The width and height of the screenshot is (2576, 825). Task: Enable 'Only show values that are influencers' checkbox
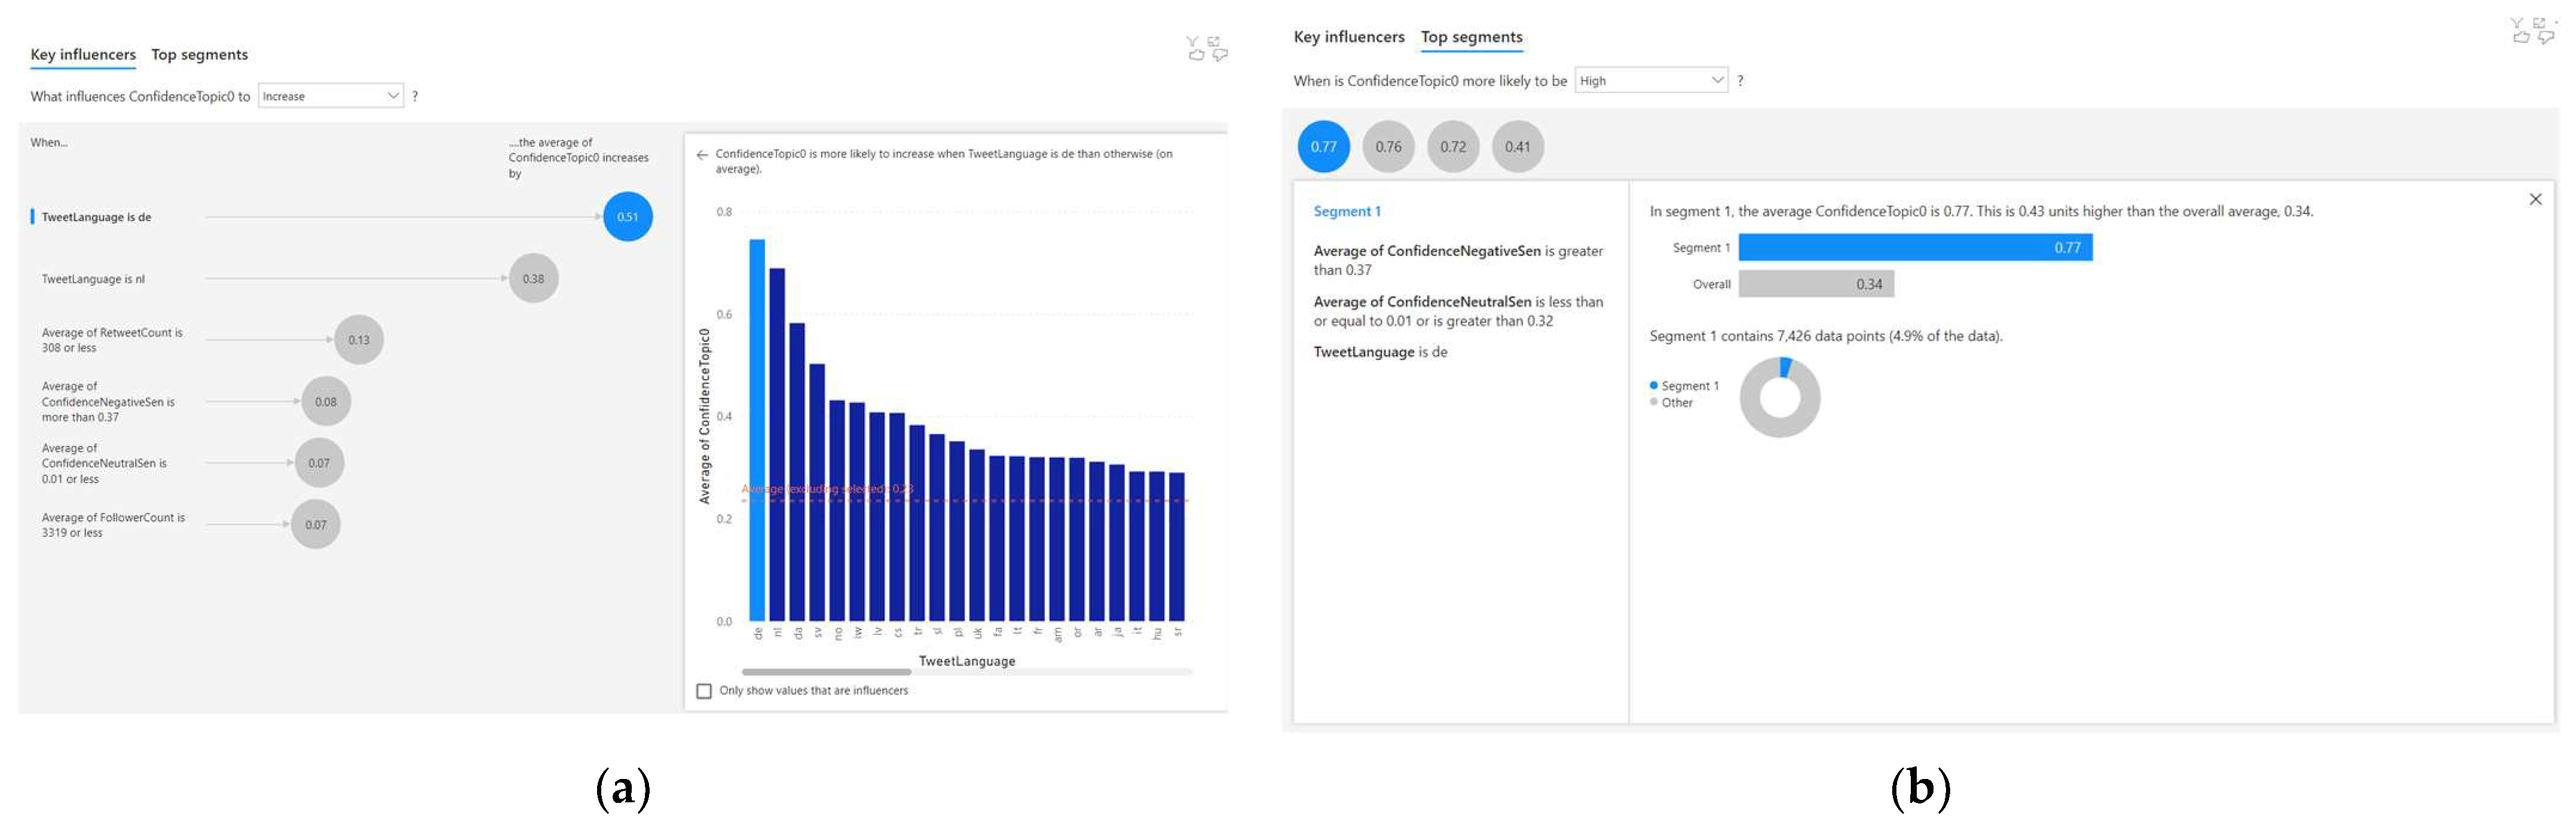click(x=704, y=691)
